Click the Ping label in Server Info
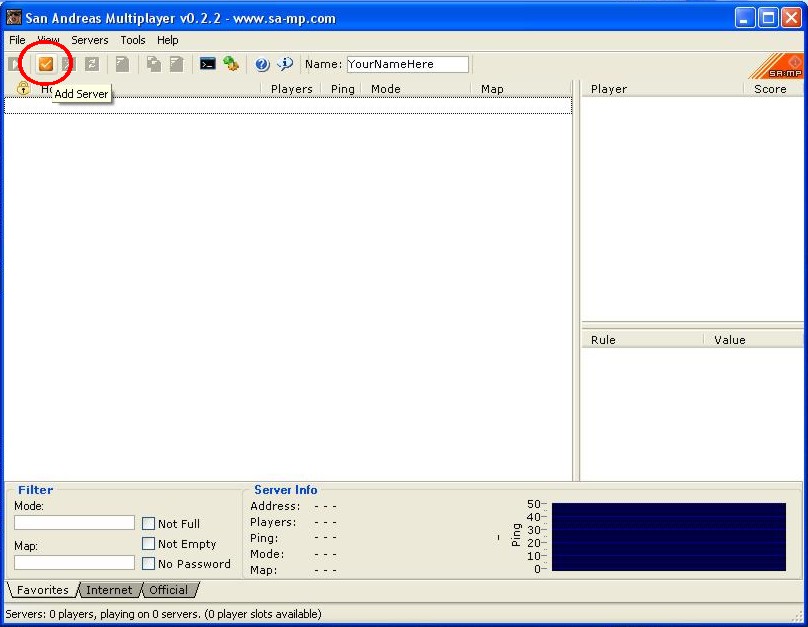The width and height of the screenshot is (808, 627). click(264, 538)
